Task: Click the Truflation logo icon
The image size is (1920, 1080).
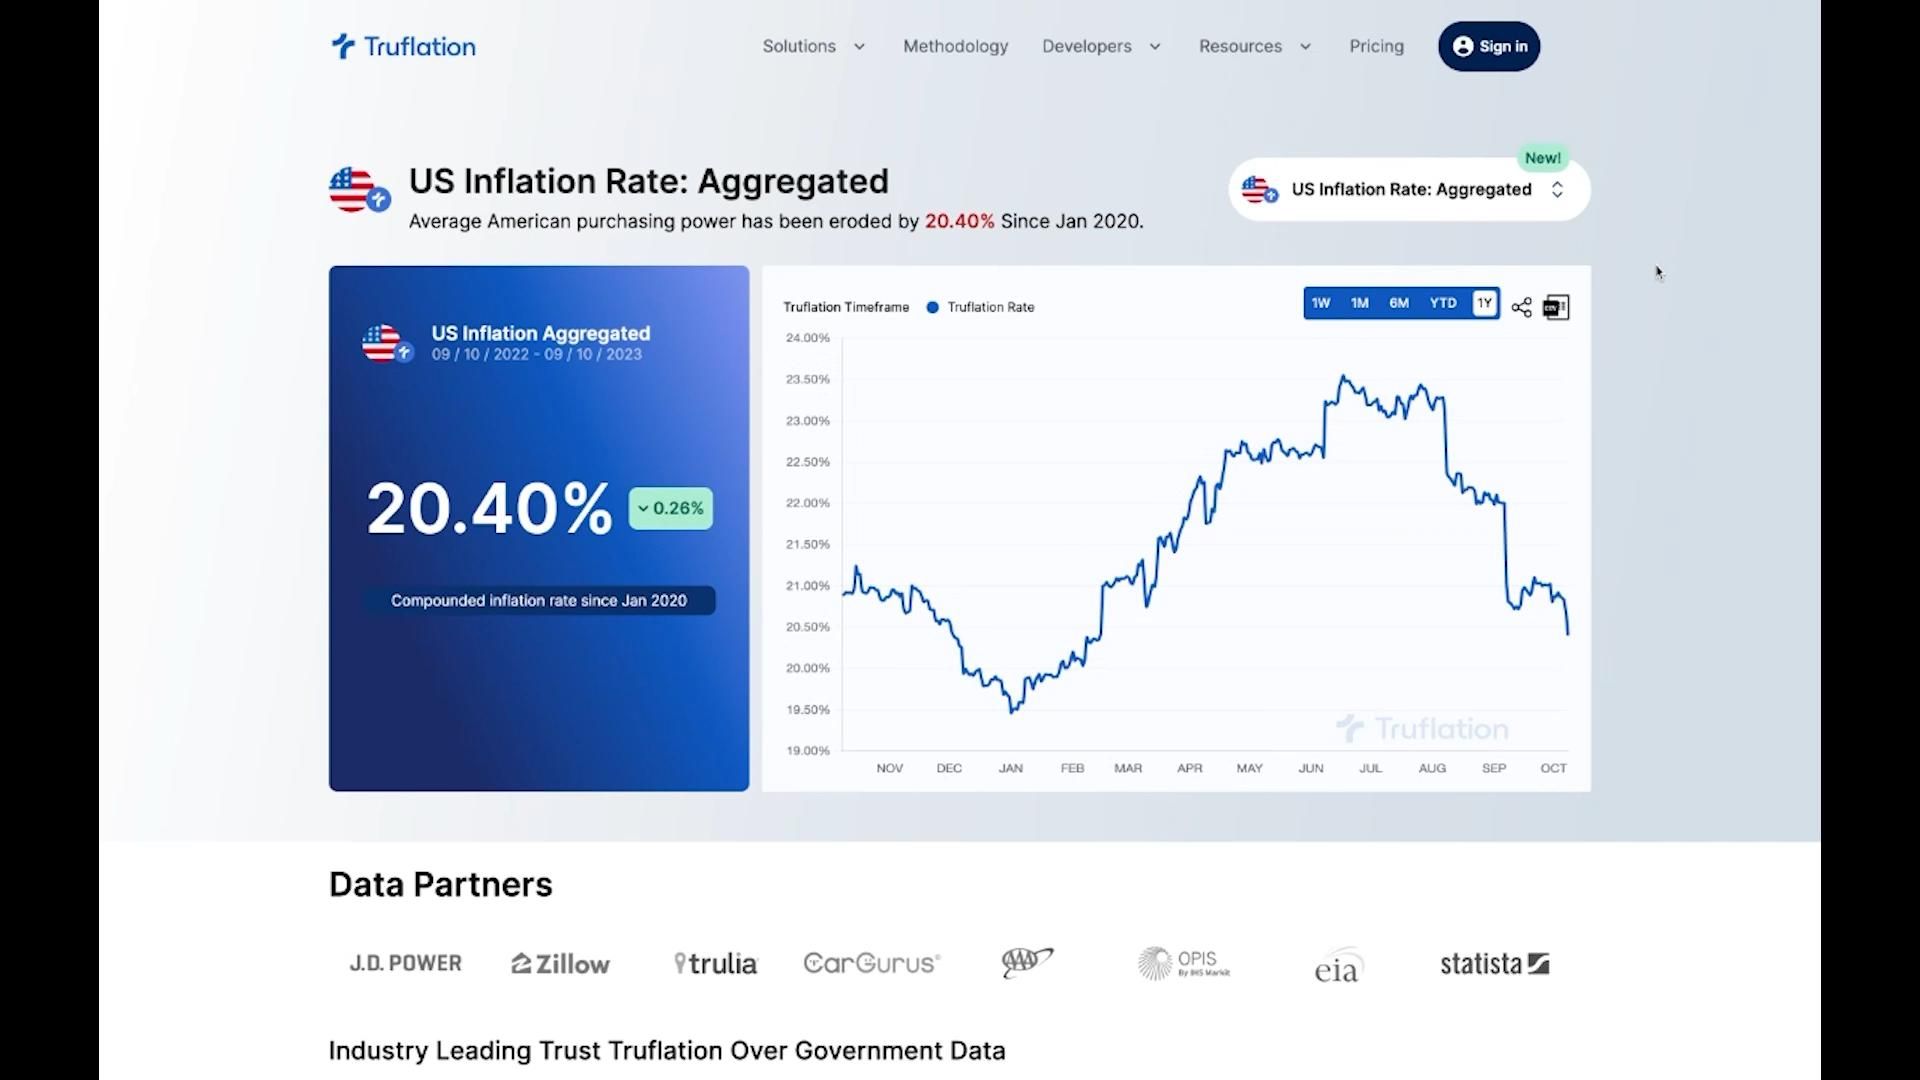Action: (x=342, y=46)
